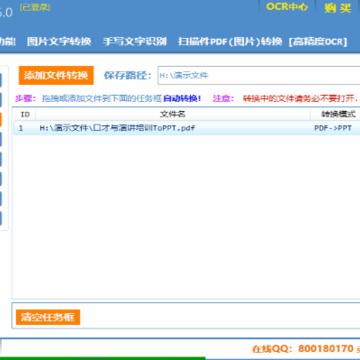Screen dimensions: 360x360
Task: Click the ID cell with value 1
Action: click(21, 128)
